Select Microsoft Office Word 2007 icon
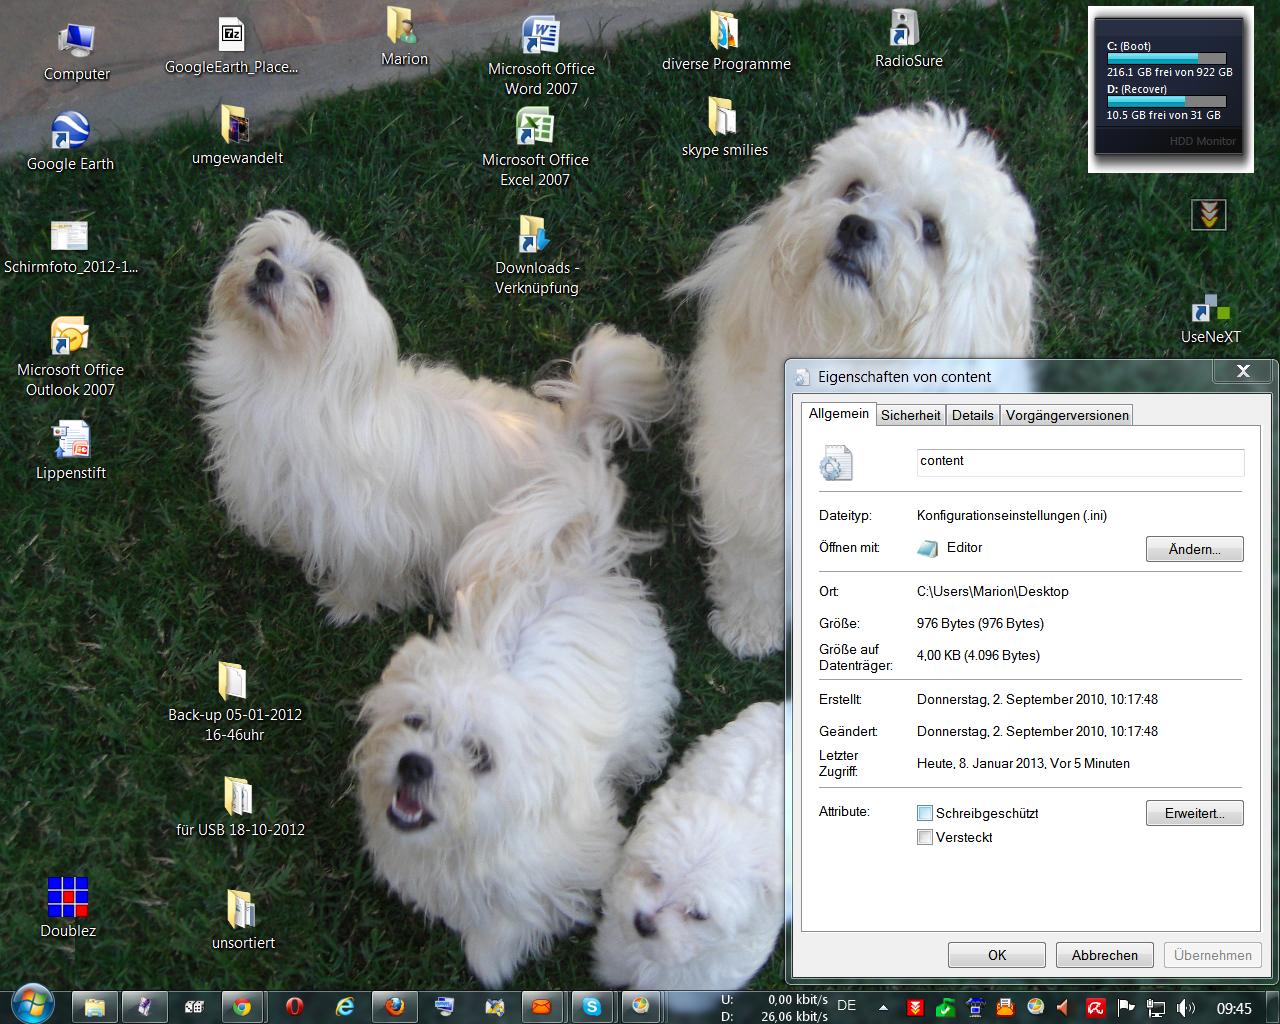The image size is (1280, 1024). [541, 56]
